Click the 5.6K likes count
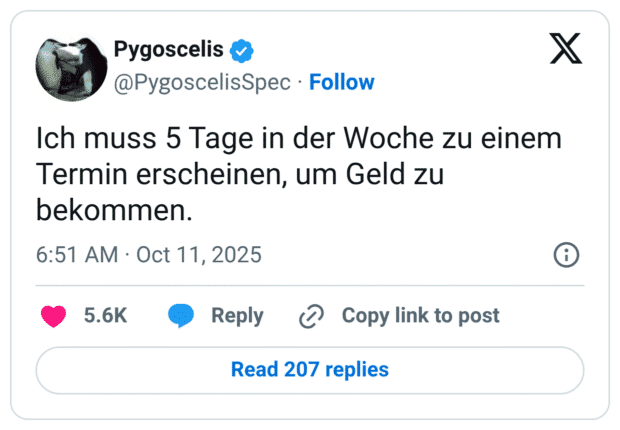This screenshot has width=620, height=430. click(x=105, y=316)
